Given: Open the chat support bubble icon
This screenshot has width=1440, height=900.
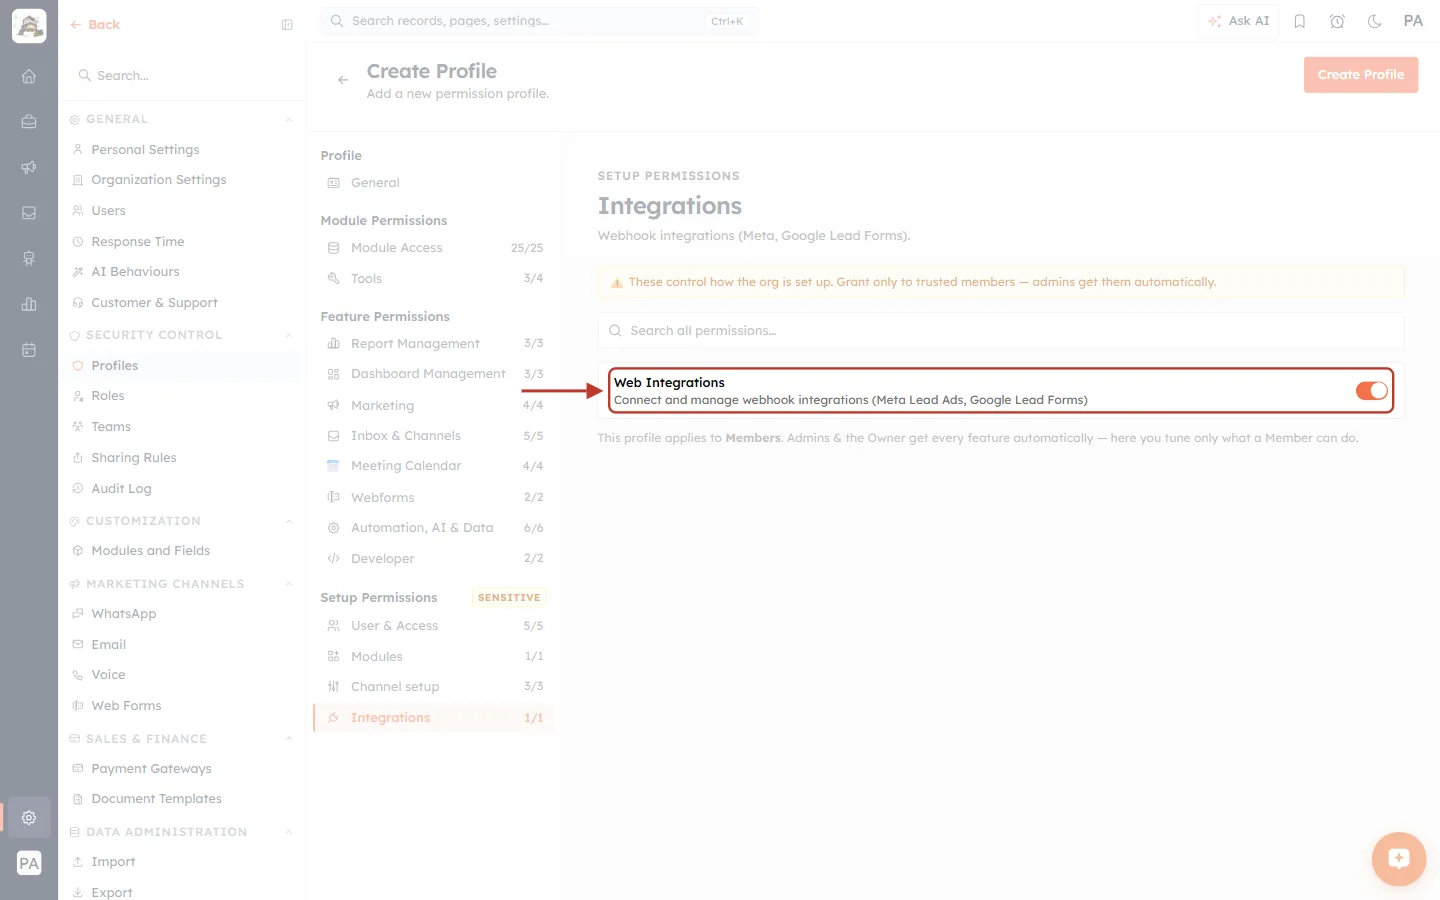Looking at the screenshot, I should (x=1398, y=858).
